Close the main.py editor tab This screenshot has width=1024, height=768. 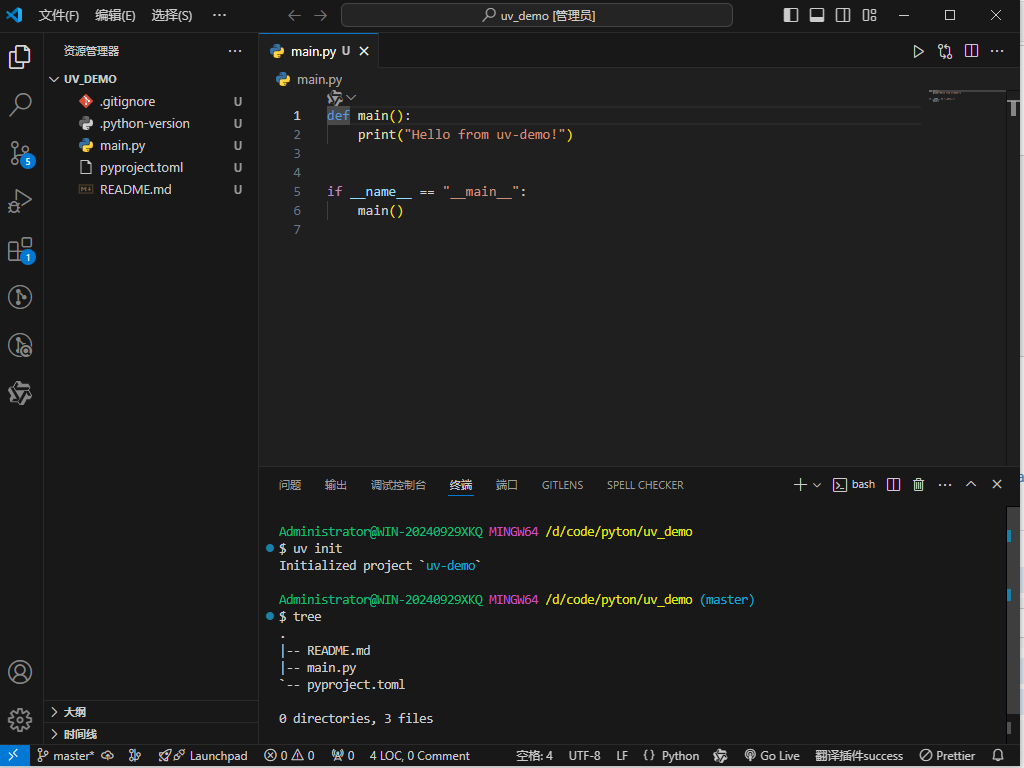point(364,51)
